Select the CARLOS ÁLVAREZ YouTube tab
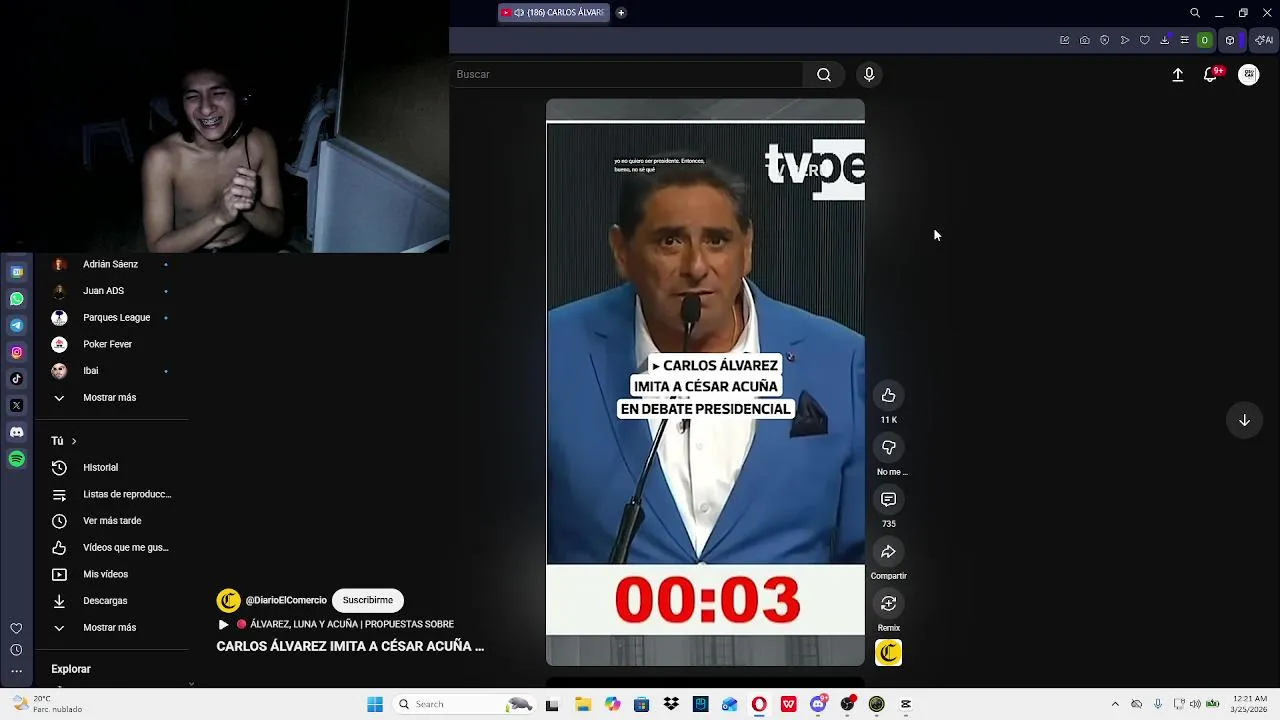The image size is (1280, 720). (x=553, y=13)
